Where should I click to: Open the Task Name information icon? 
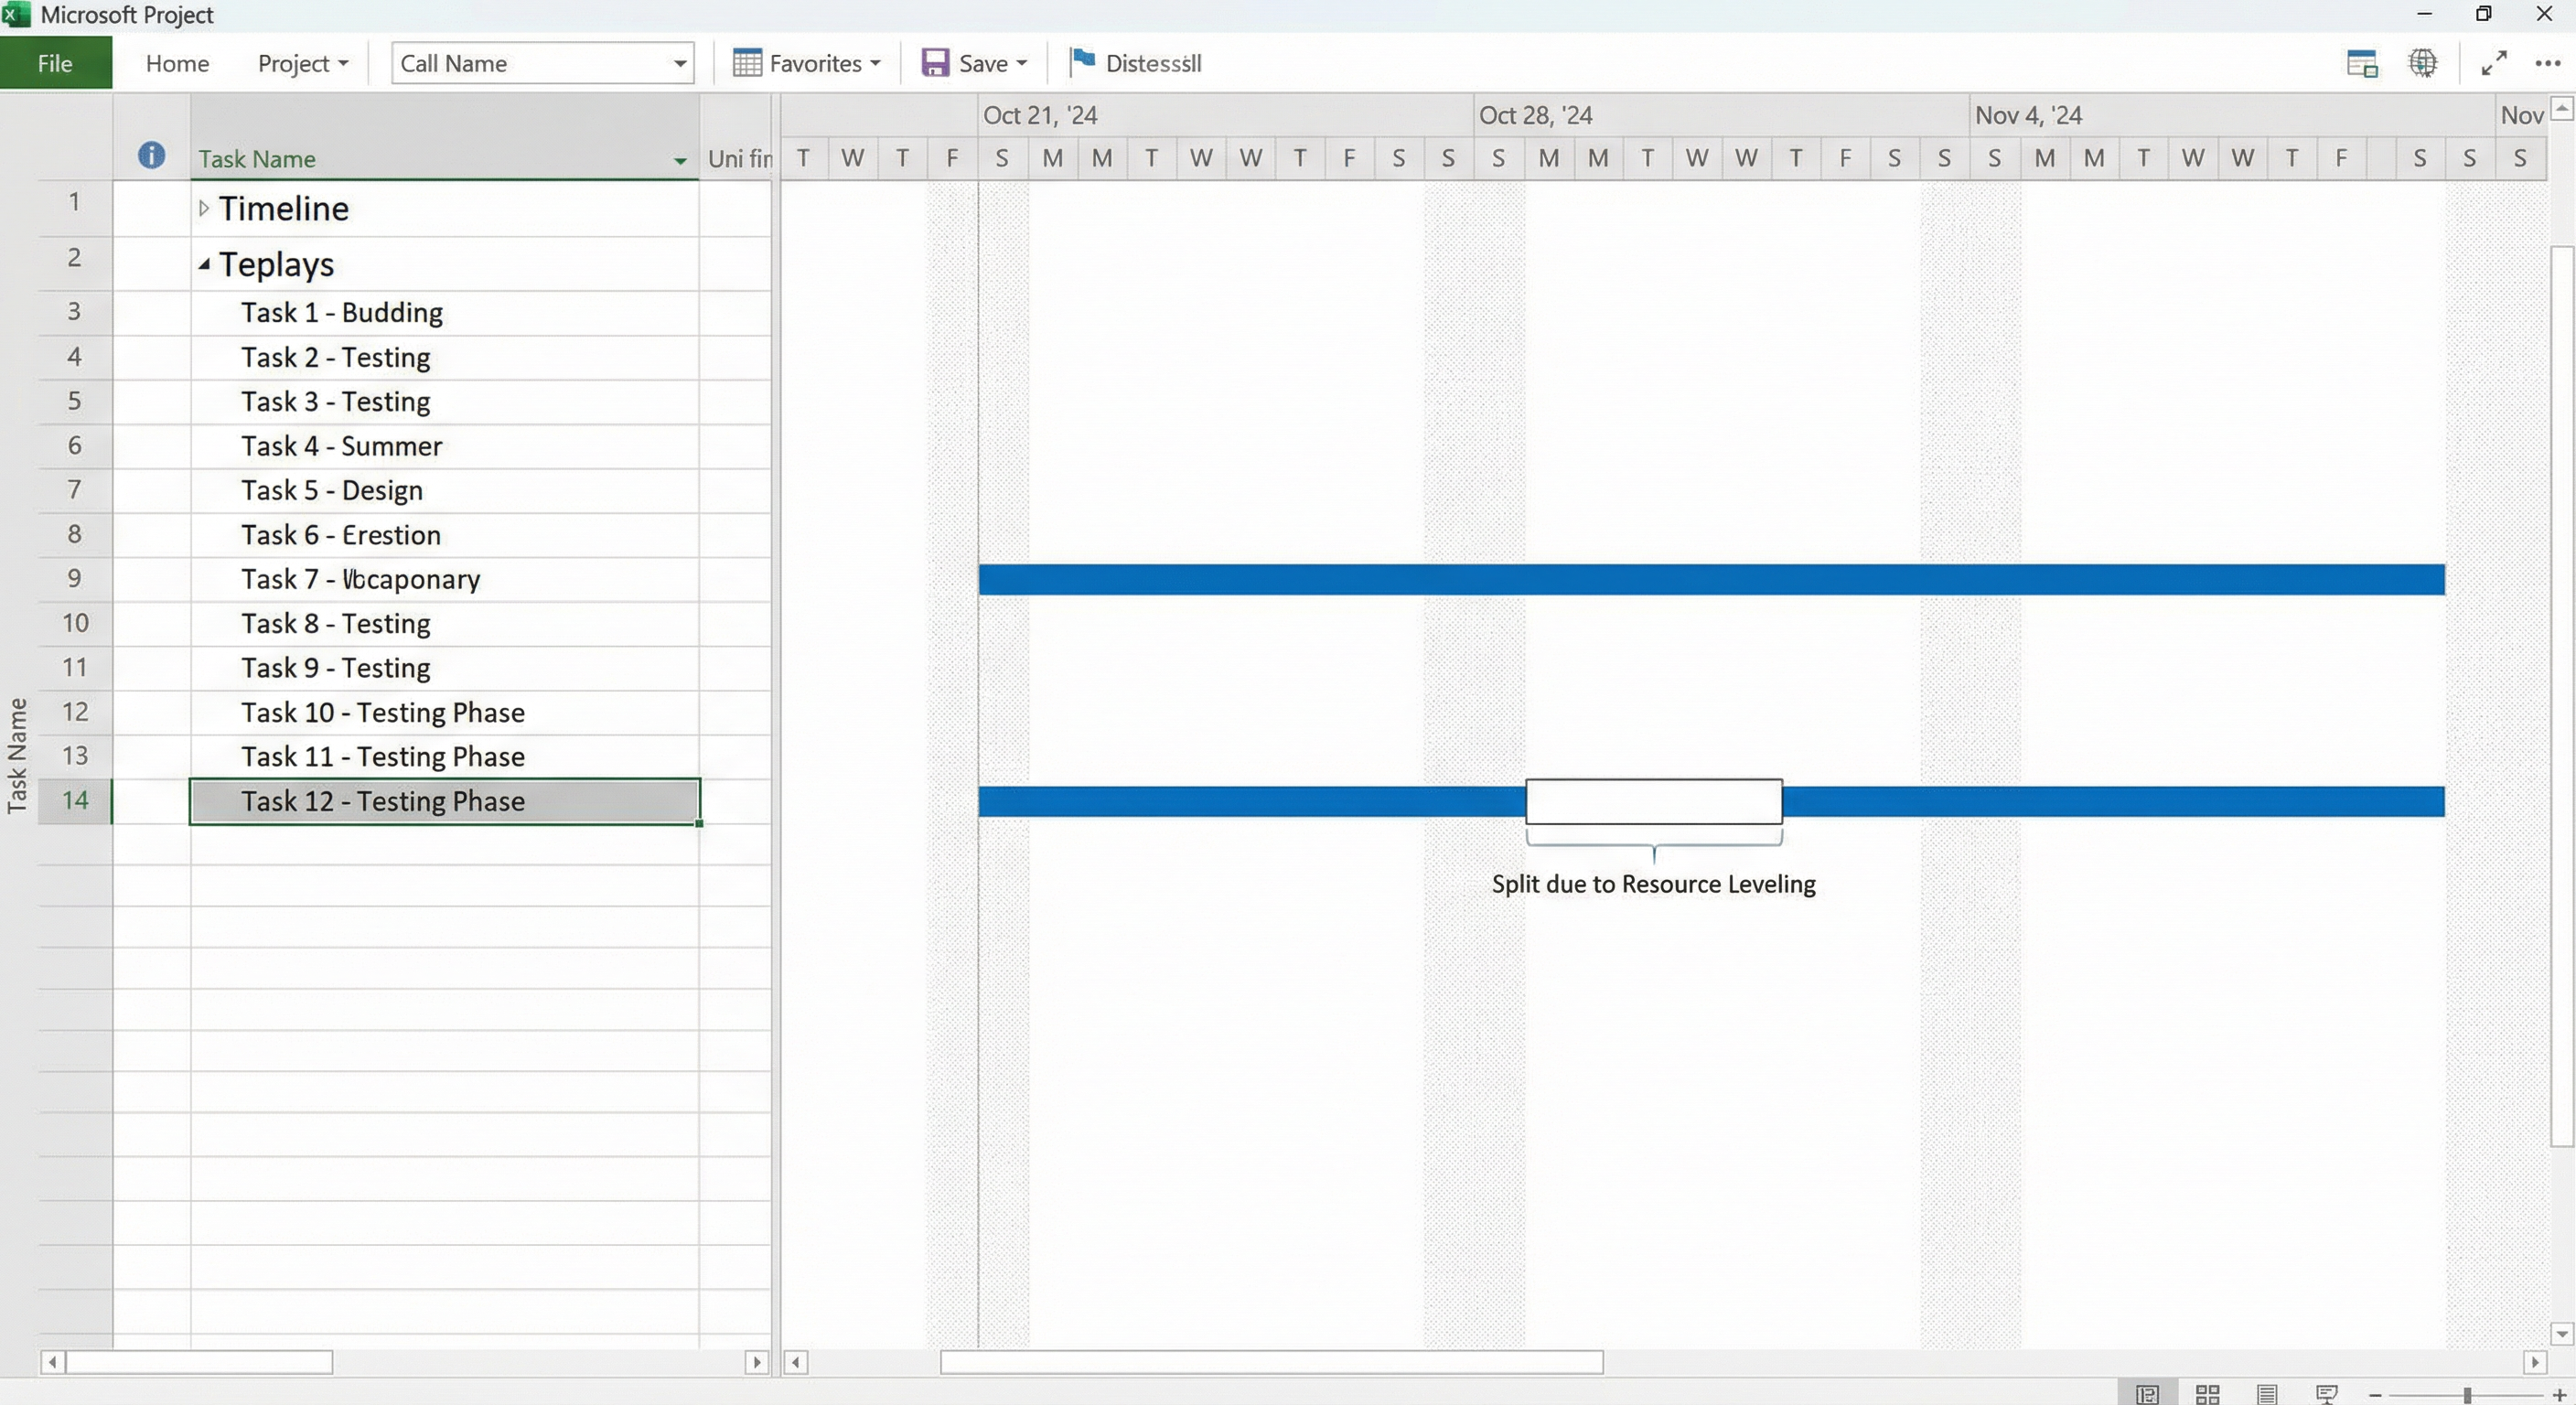(151, 154)
